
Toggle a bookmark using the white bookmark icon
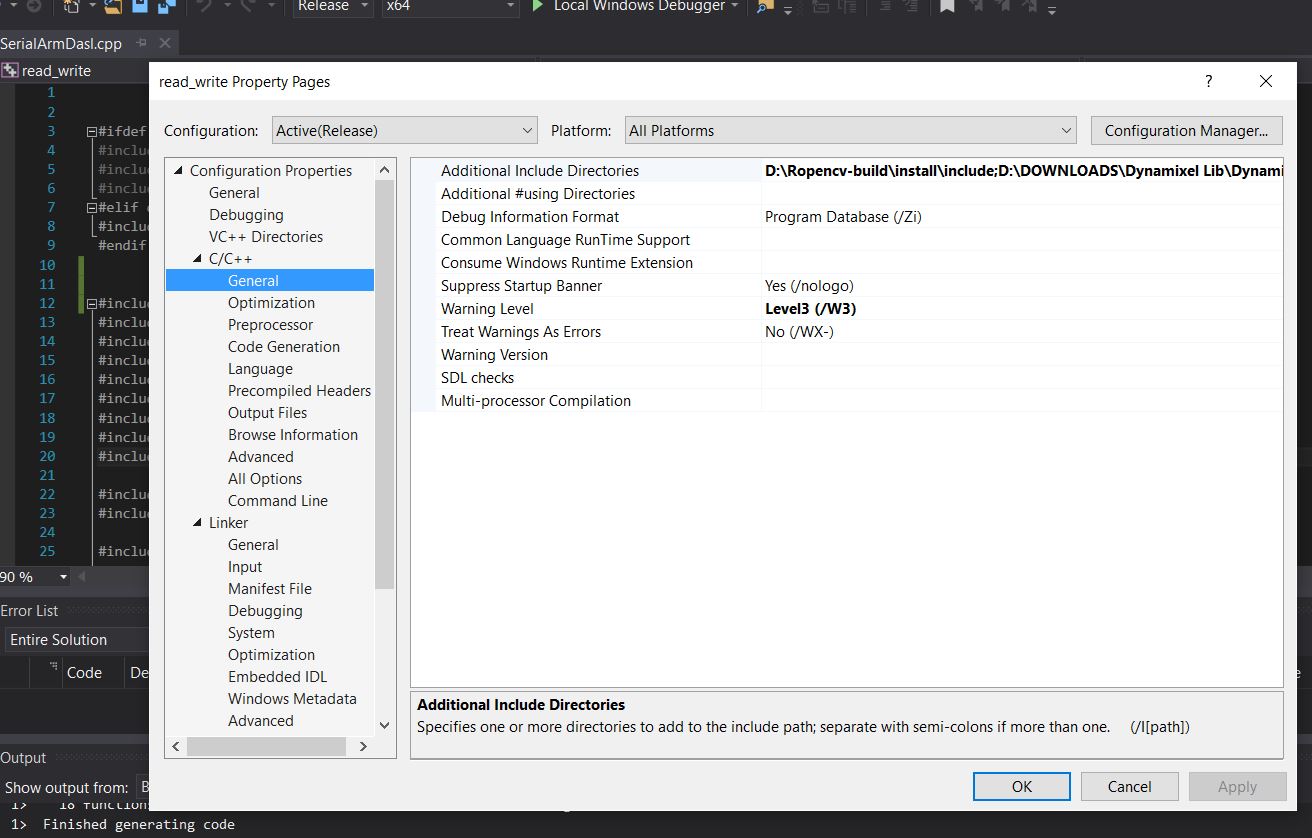point(947,6)
